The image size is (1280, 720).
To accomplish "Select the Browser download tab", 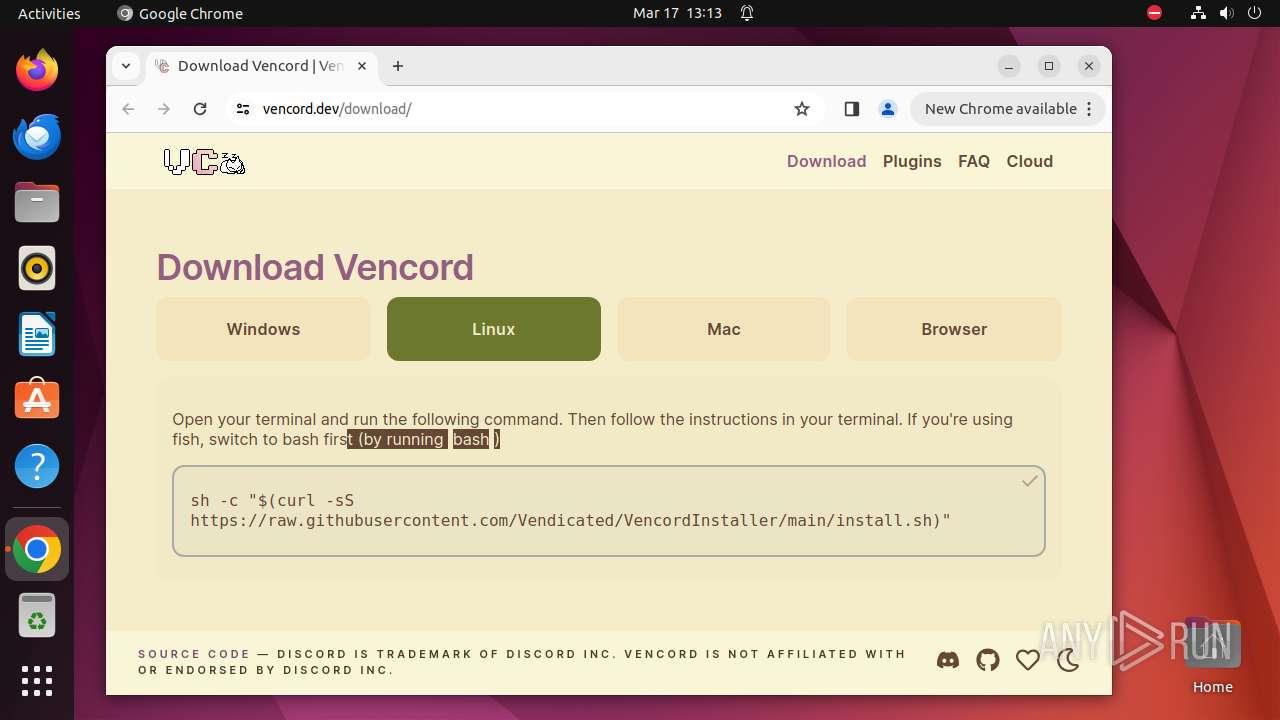I will click(954, 329).
